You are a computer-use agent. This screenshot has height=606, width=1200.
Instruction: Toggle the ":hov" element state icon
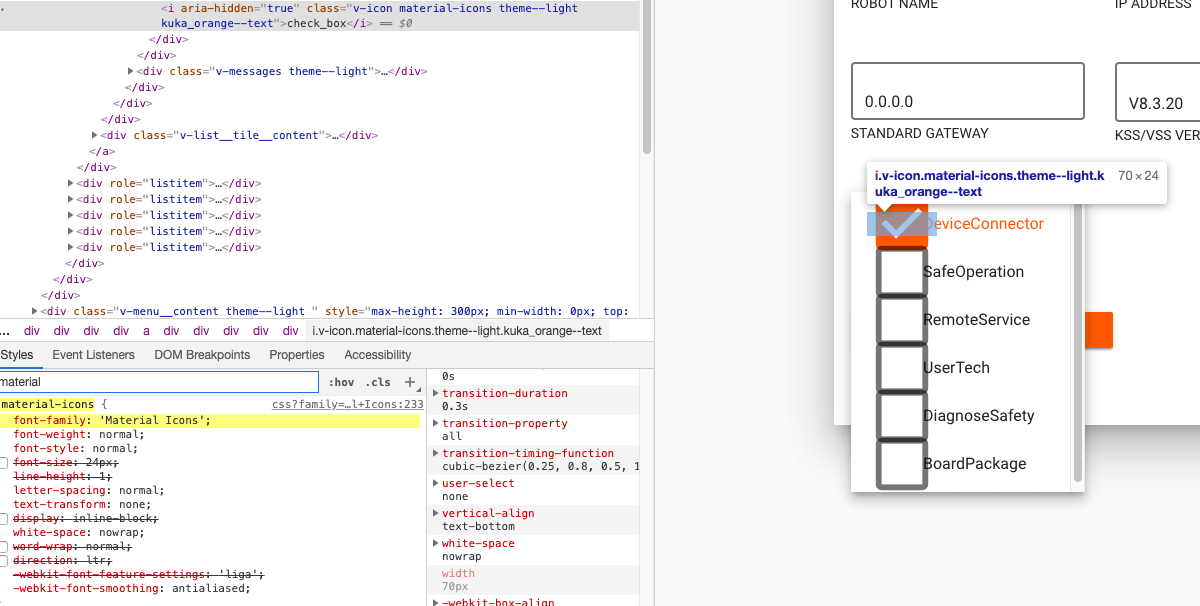click(342, 382)
